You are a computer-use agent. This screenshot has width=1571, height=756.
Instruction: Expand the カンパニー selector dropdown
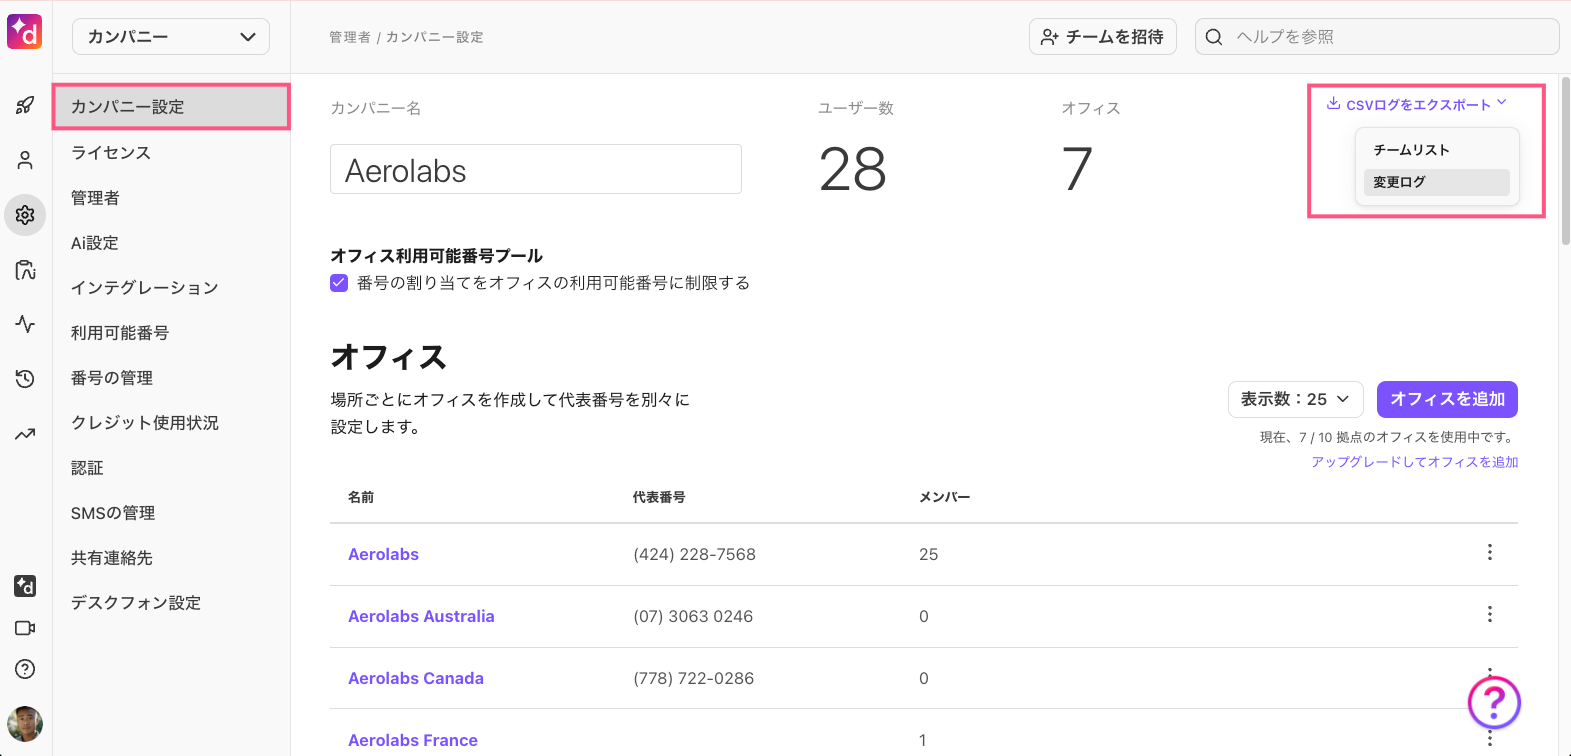tap(171, 37)
